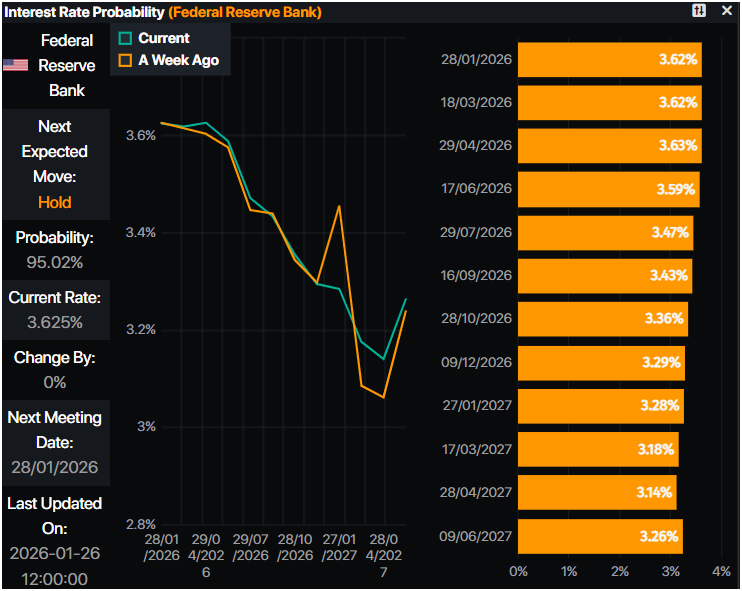Select the 17/06/2026 bar showing 3.59%

tap(608, 189)
